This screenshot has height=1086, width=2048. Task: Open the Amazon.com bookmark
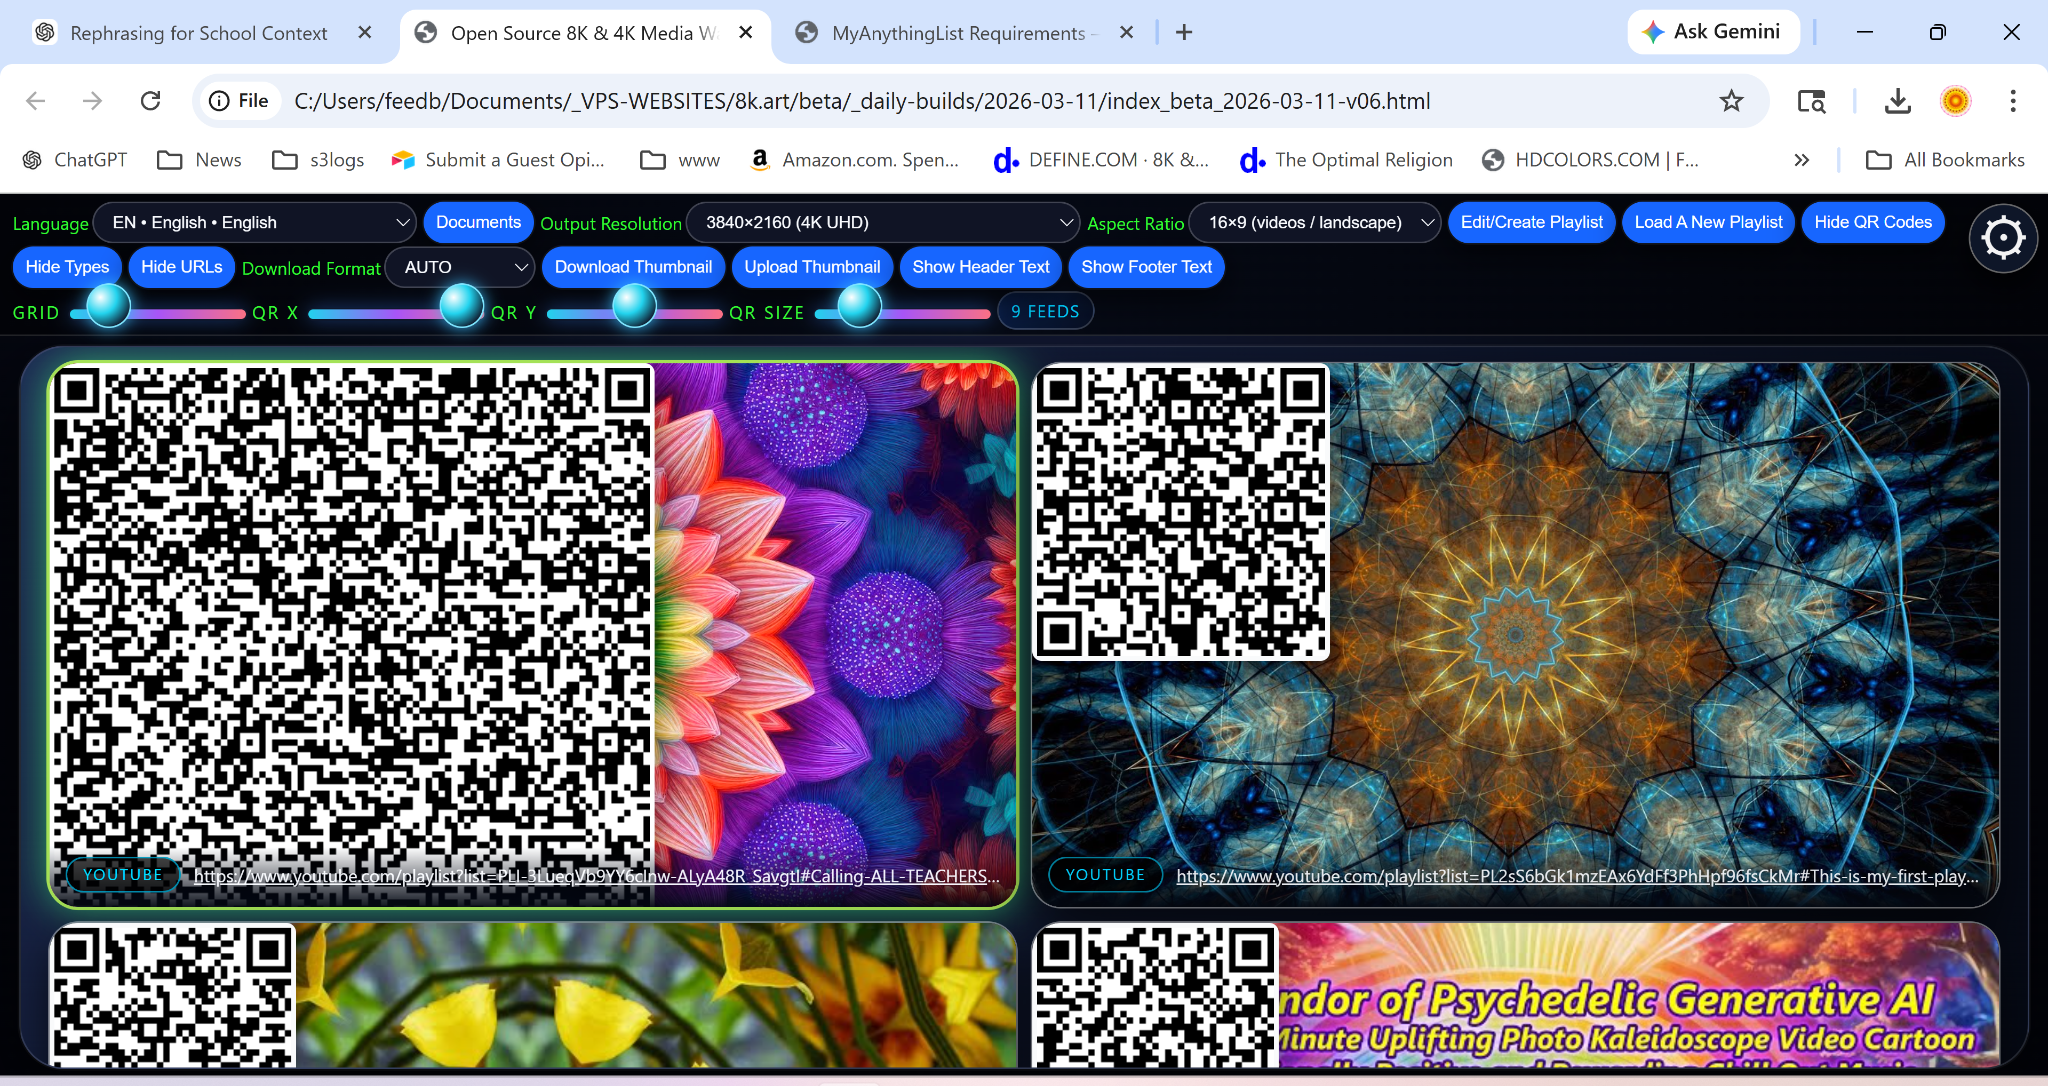tap(855, 160)
